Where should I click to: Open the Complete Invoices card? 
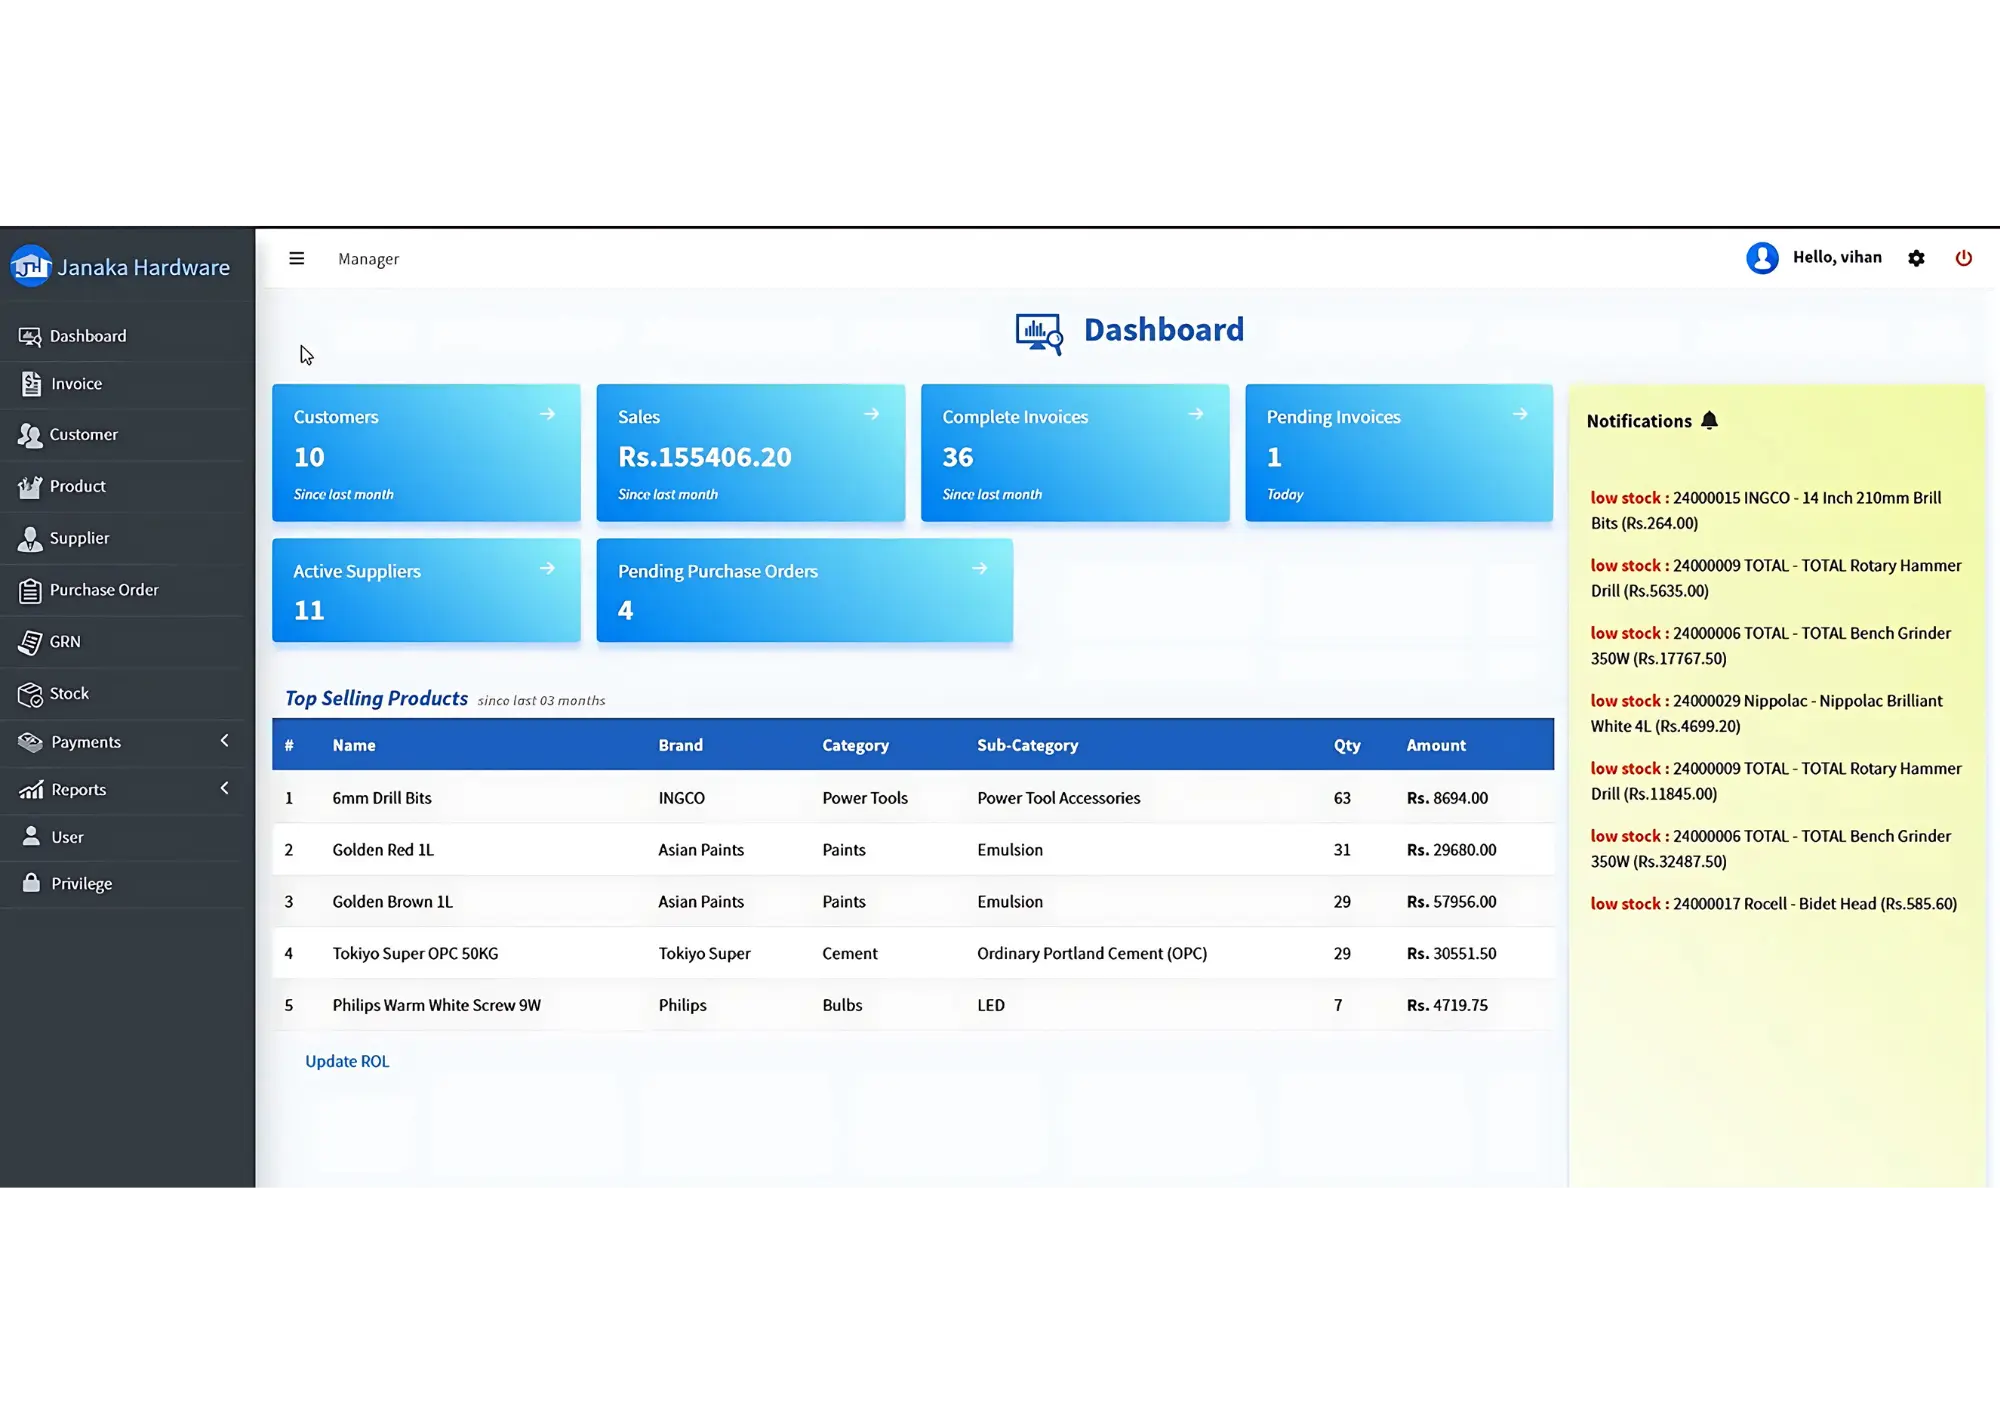(x=1075, y=452)
